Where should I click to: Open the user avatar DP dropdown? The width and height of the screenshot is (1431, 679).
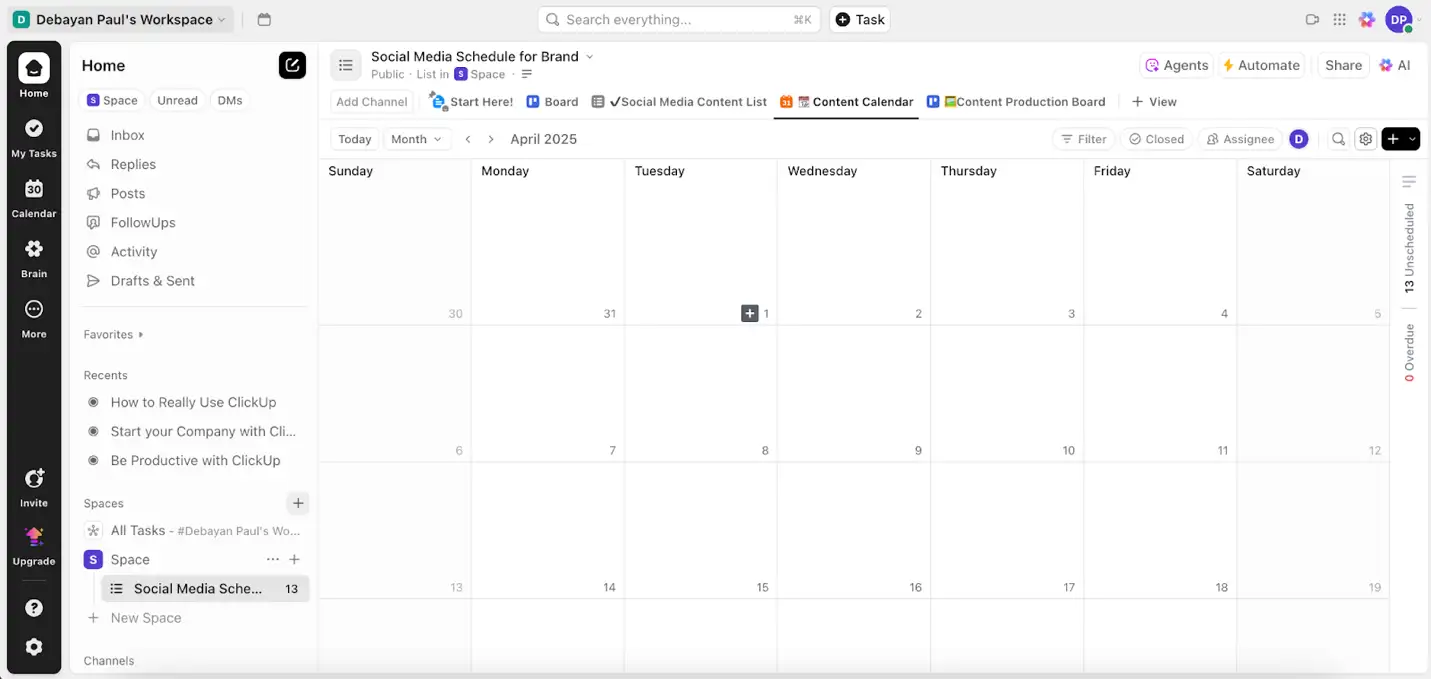pos(1404,19)
